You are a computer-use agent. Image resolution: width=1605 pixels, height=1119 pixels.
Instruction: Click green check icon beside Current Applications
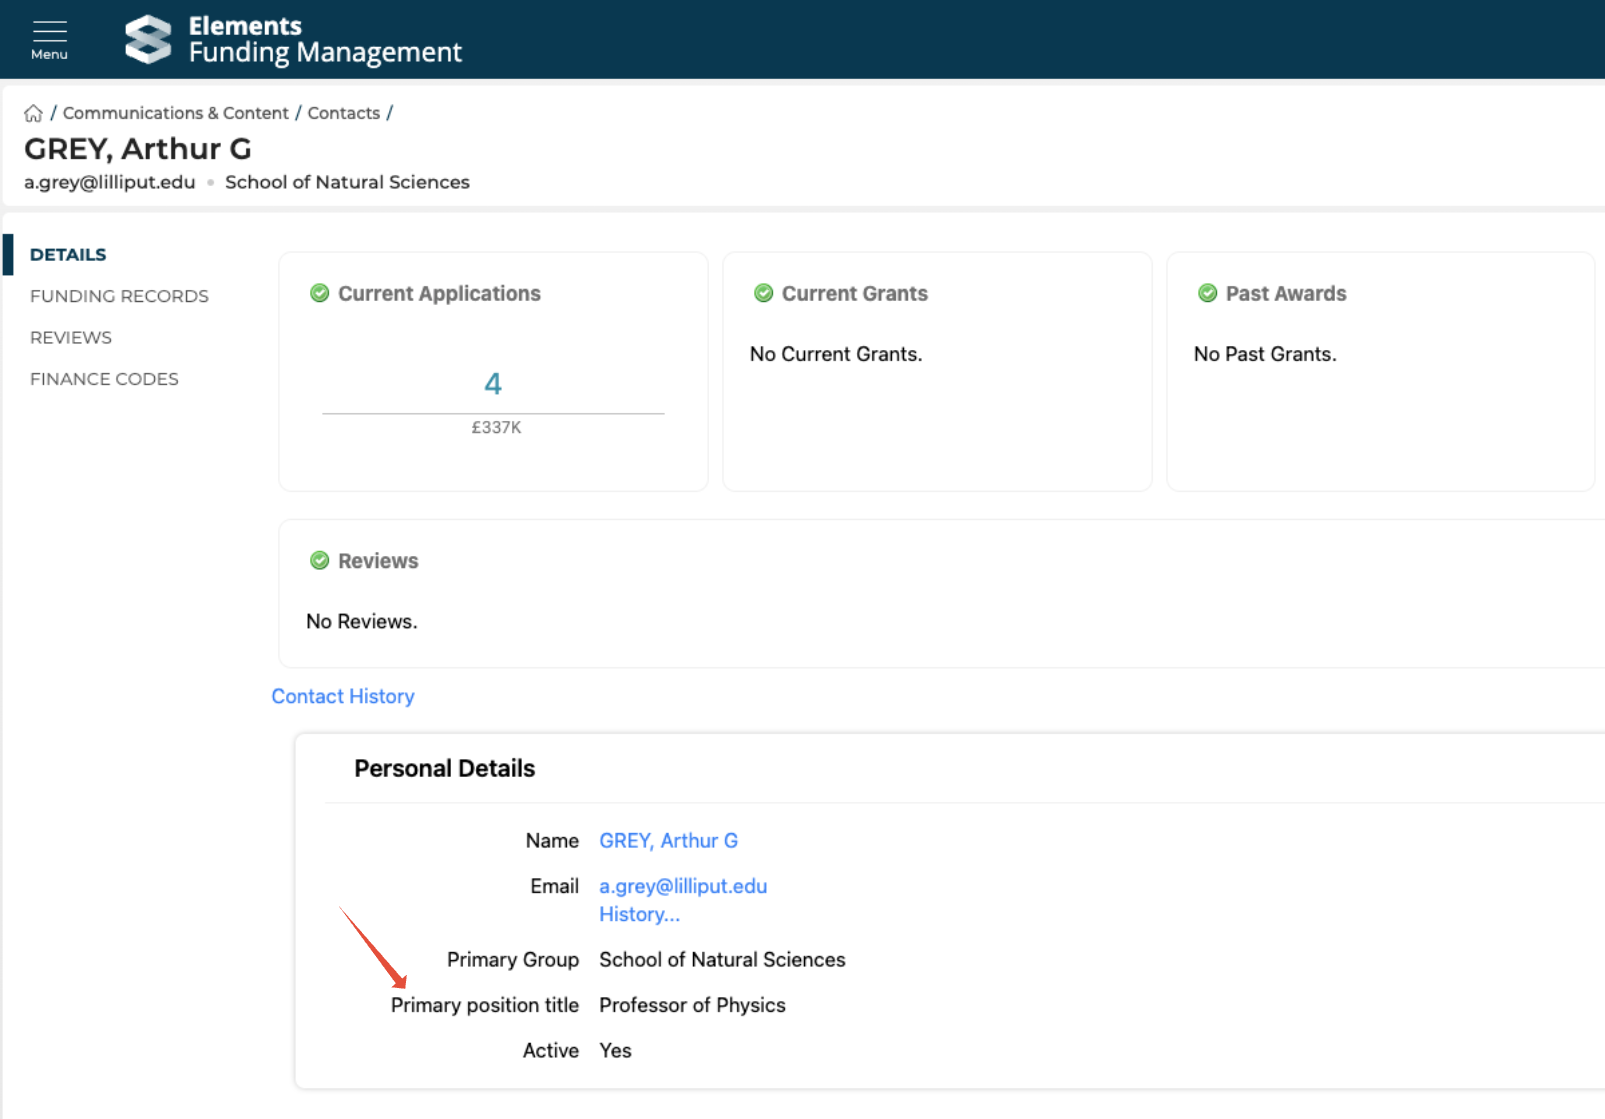coord(319,293)
